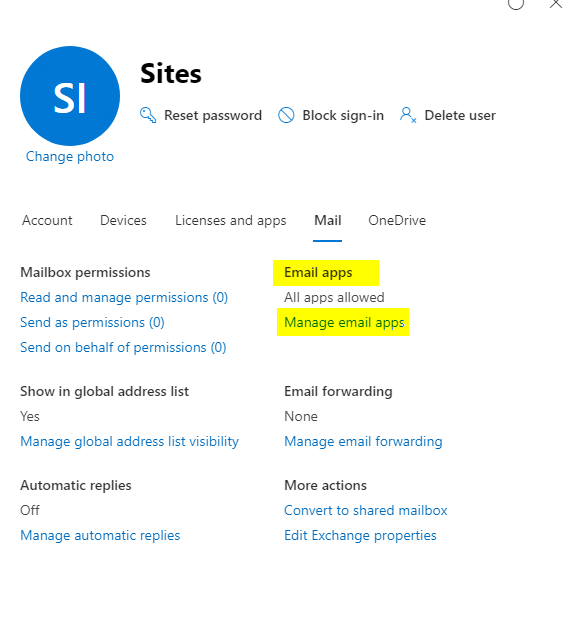The width and height of the screenshot is (569, 621).
Task: Close the user details panel
Action: 556,4
